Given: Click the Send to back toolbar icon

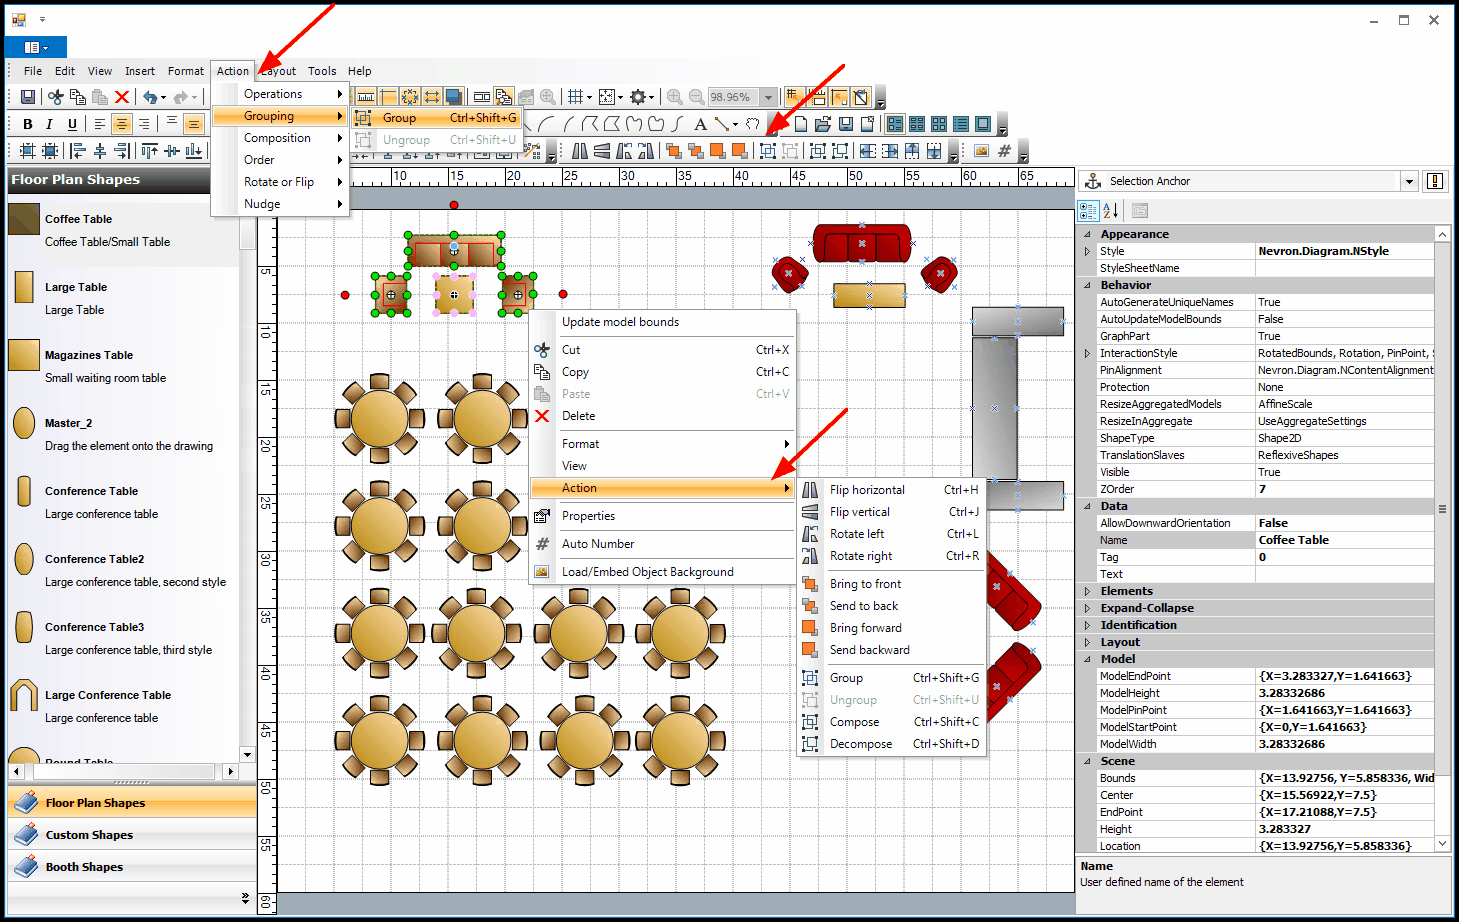Looking at the screenshot, I should point(696,151).
